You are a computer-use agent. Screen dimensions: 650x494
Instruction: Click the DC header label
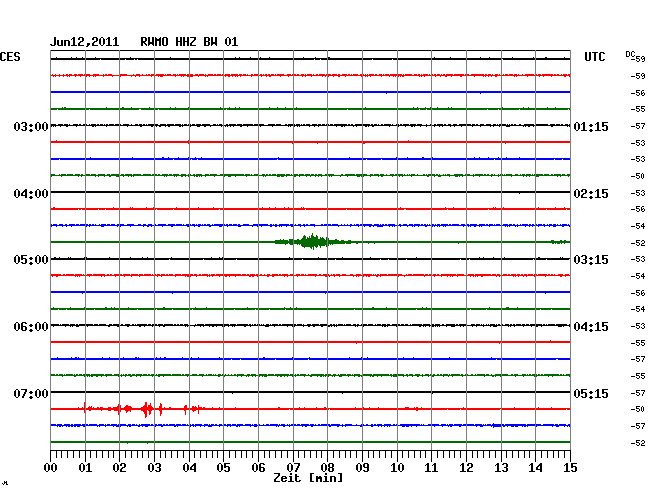630,54
